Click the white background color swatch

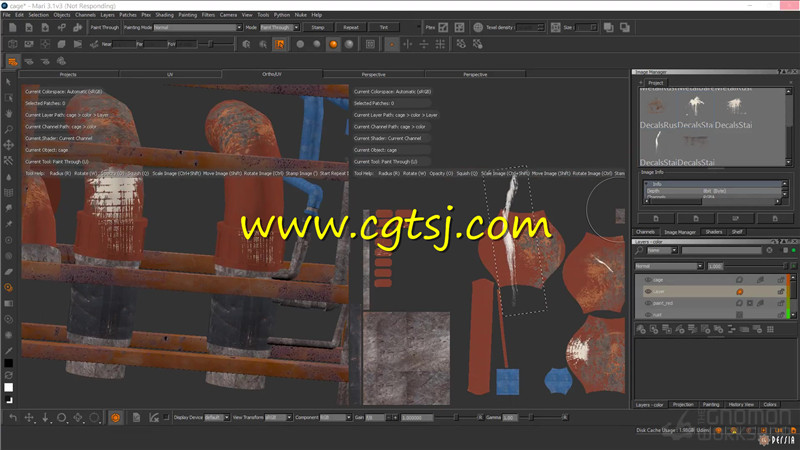9,387
